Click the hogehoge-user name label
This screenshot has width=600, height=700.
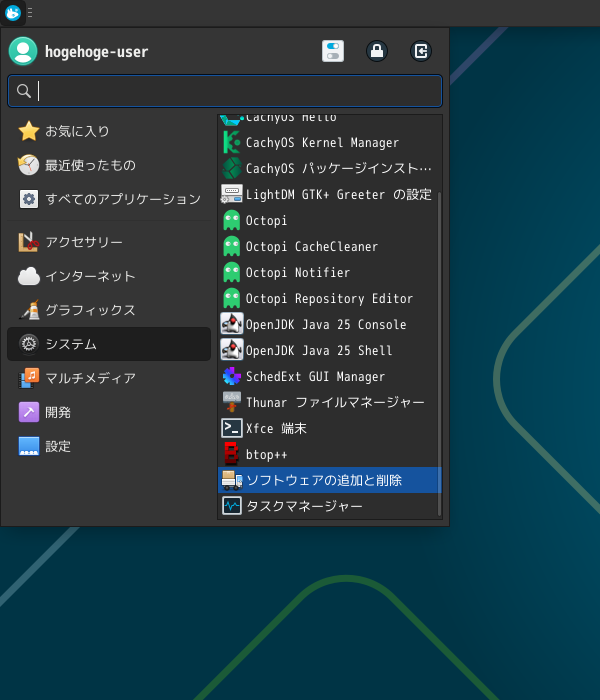(x=96, y=52)
